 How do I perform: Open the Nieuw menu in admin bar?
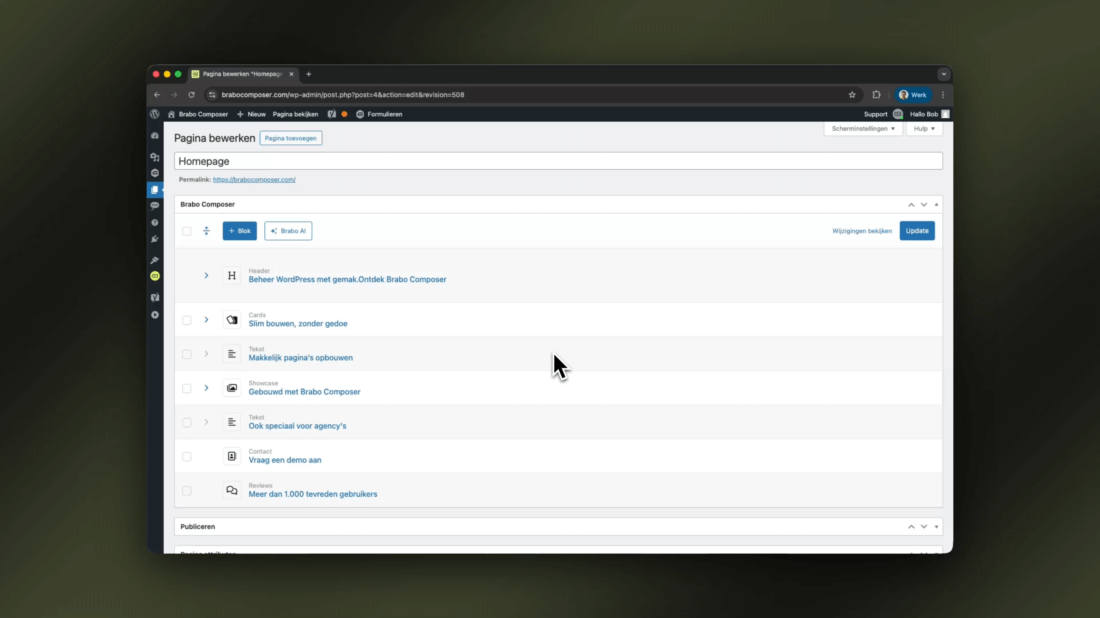point(251,114)
